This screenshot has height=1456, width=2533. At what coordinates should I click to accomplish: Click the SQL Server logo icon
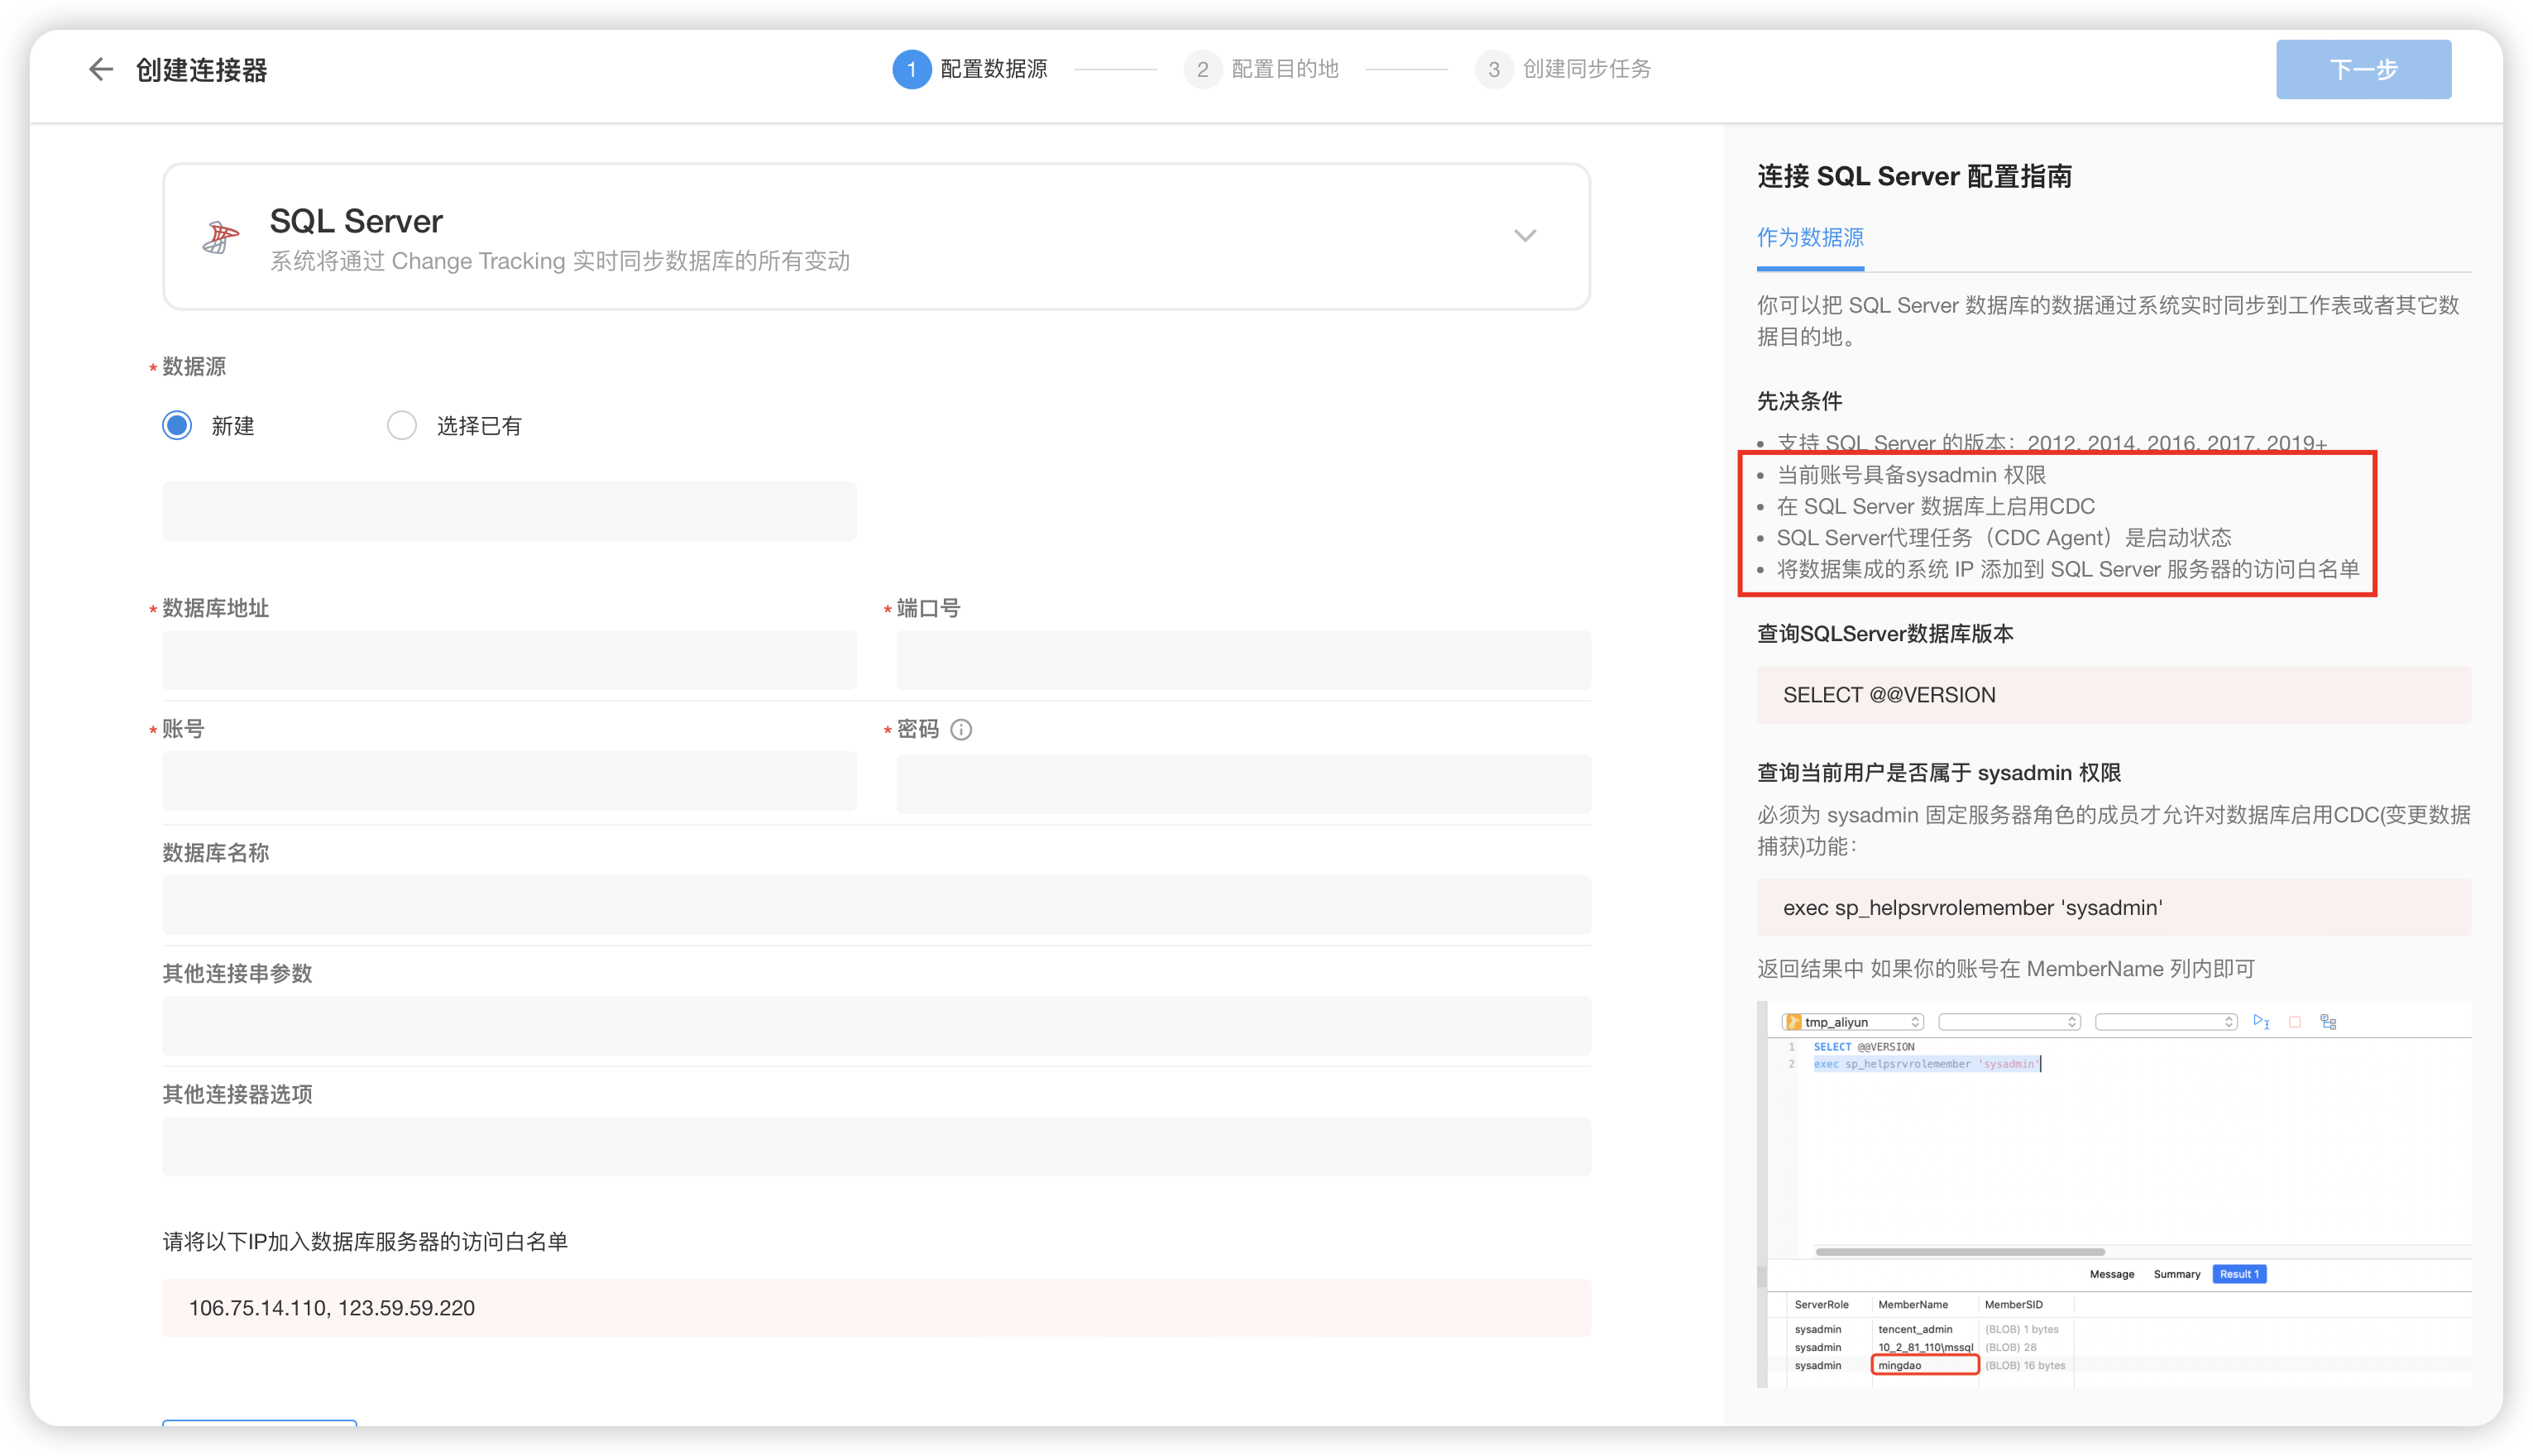click(x=221, y=237)
